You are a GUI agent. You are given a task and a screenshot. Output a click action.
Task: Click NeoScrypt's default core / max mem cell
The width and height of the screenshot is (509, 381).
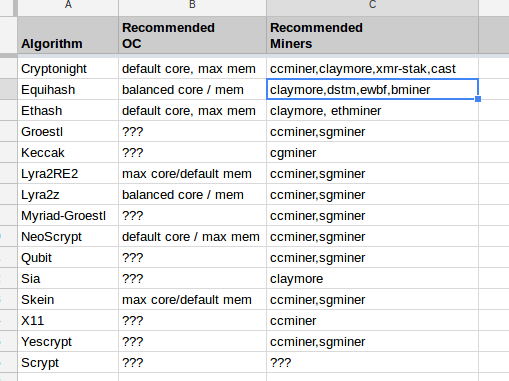pyautogui.click(x=192, y=236)
